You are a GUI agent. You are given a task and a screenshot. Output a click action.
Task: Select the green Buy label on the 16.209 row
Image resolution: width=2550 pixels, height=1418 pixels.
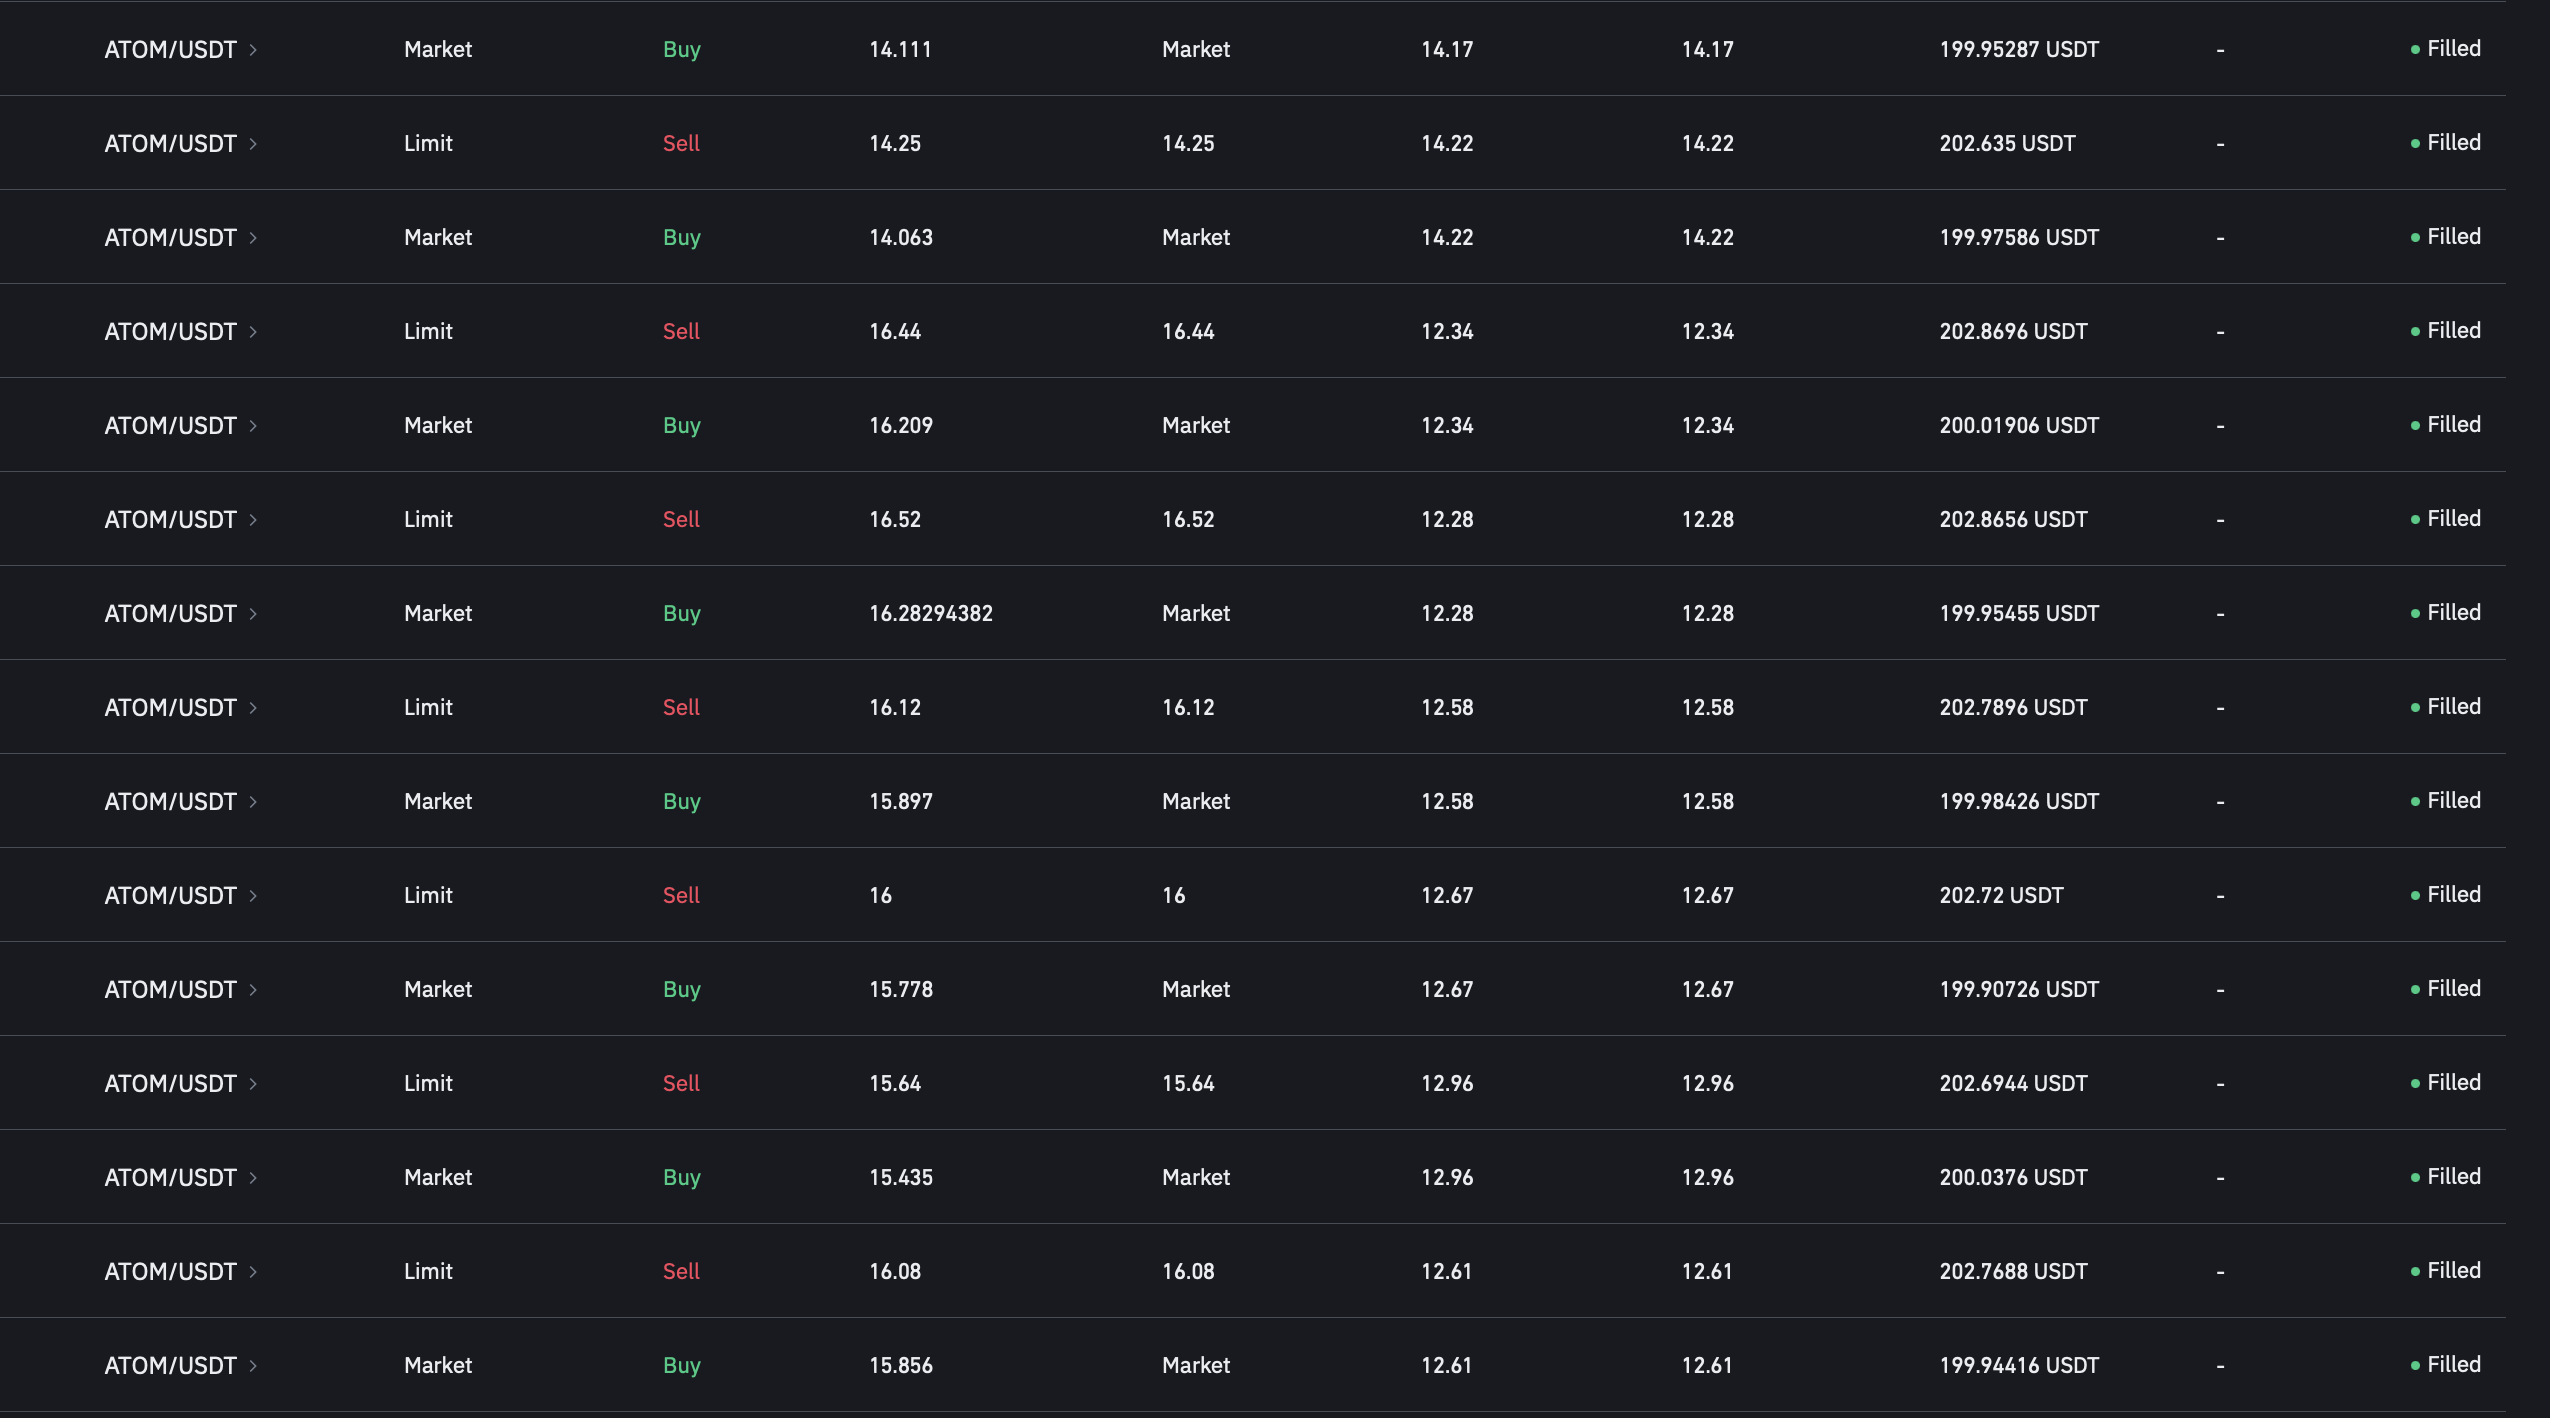(x=683, y=424)
